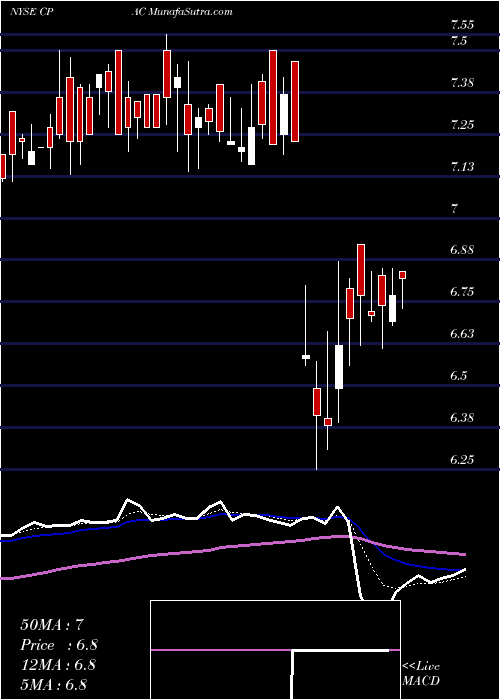Screen dimensions: 500x700
Task: Click the AC MunafaSutra.com title text
Action: click(x=182, y=12)
